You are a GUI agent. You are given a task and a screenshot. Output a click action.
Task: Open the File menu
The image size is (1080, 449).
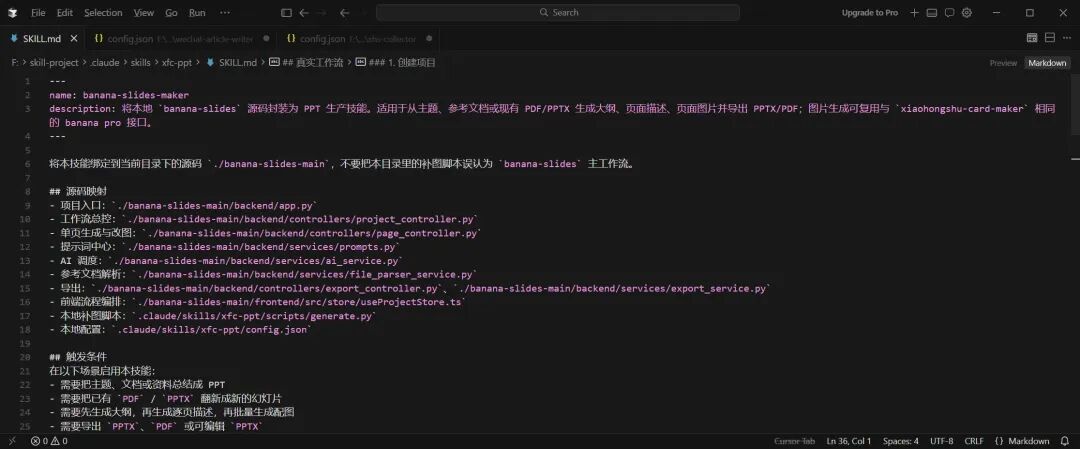pos(38,12)
